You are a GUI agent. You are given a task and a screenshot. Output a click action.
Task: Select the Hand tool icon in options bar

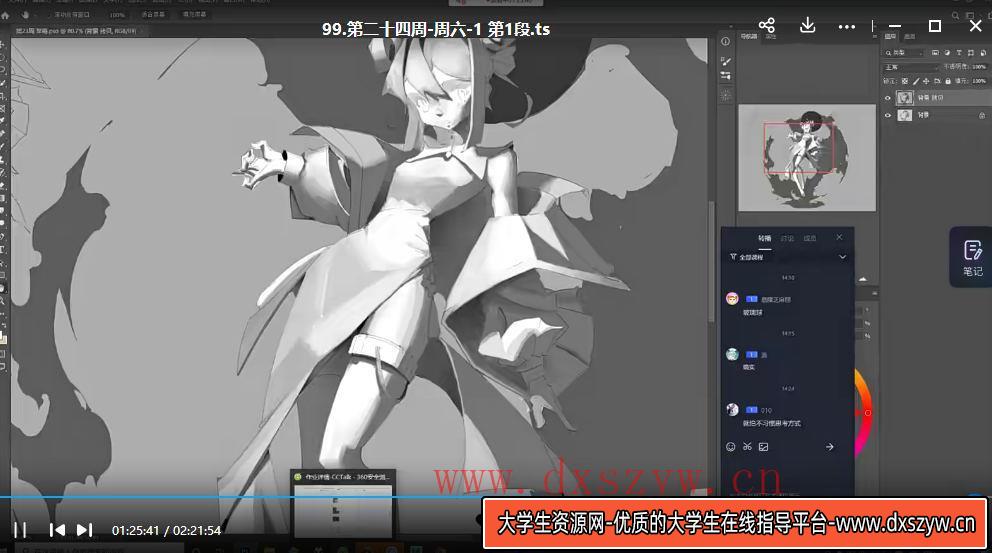pyautogui.click(x=26, y=14)
